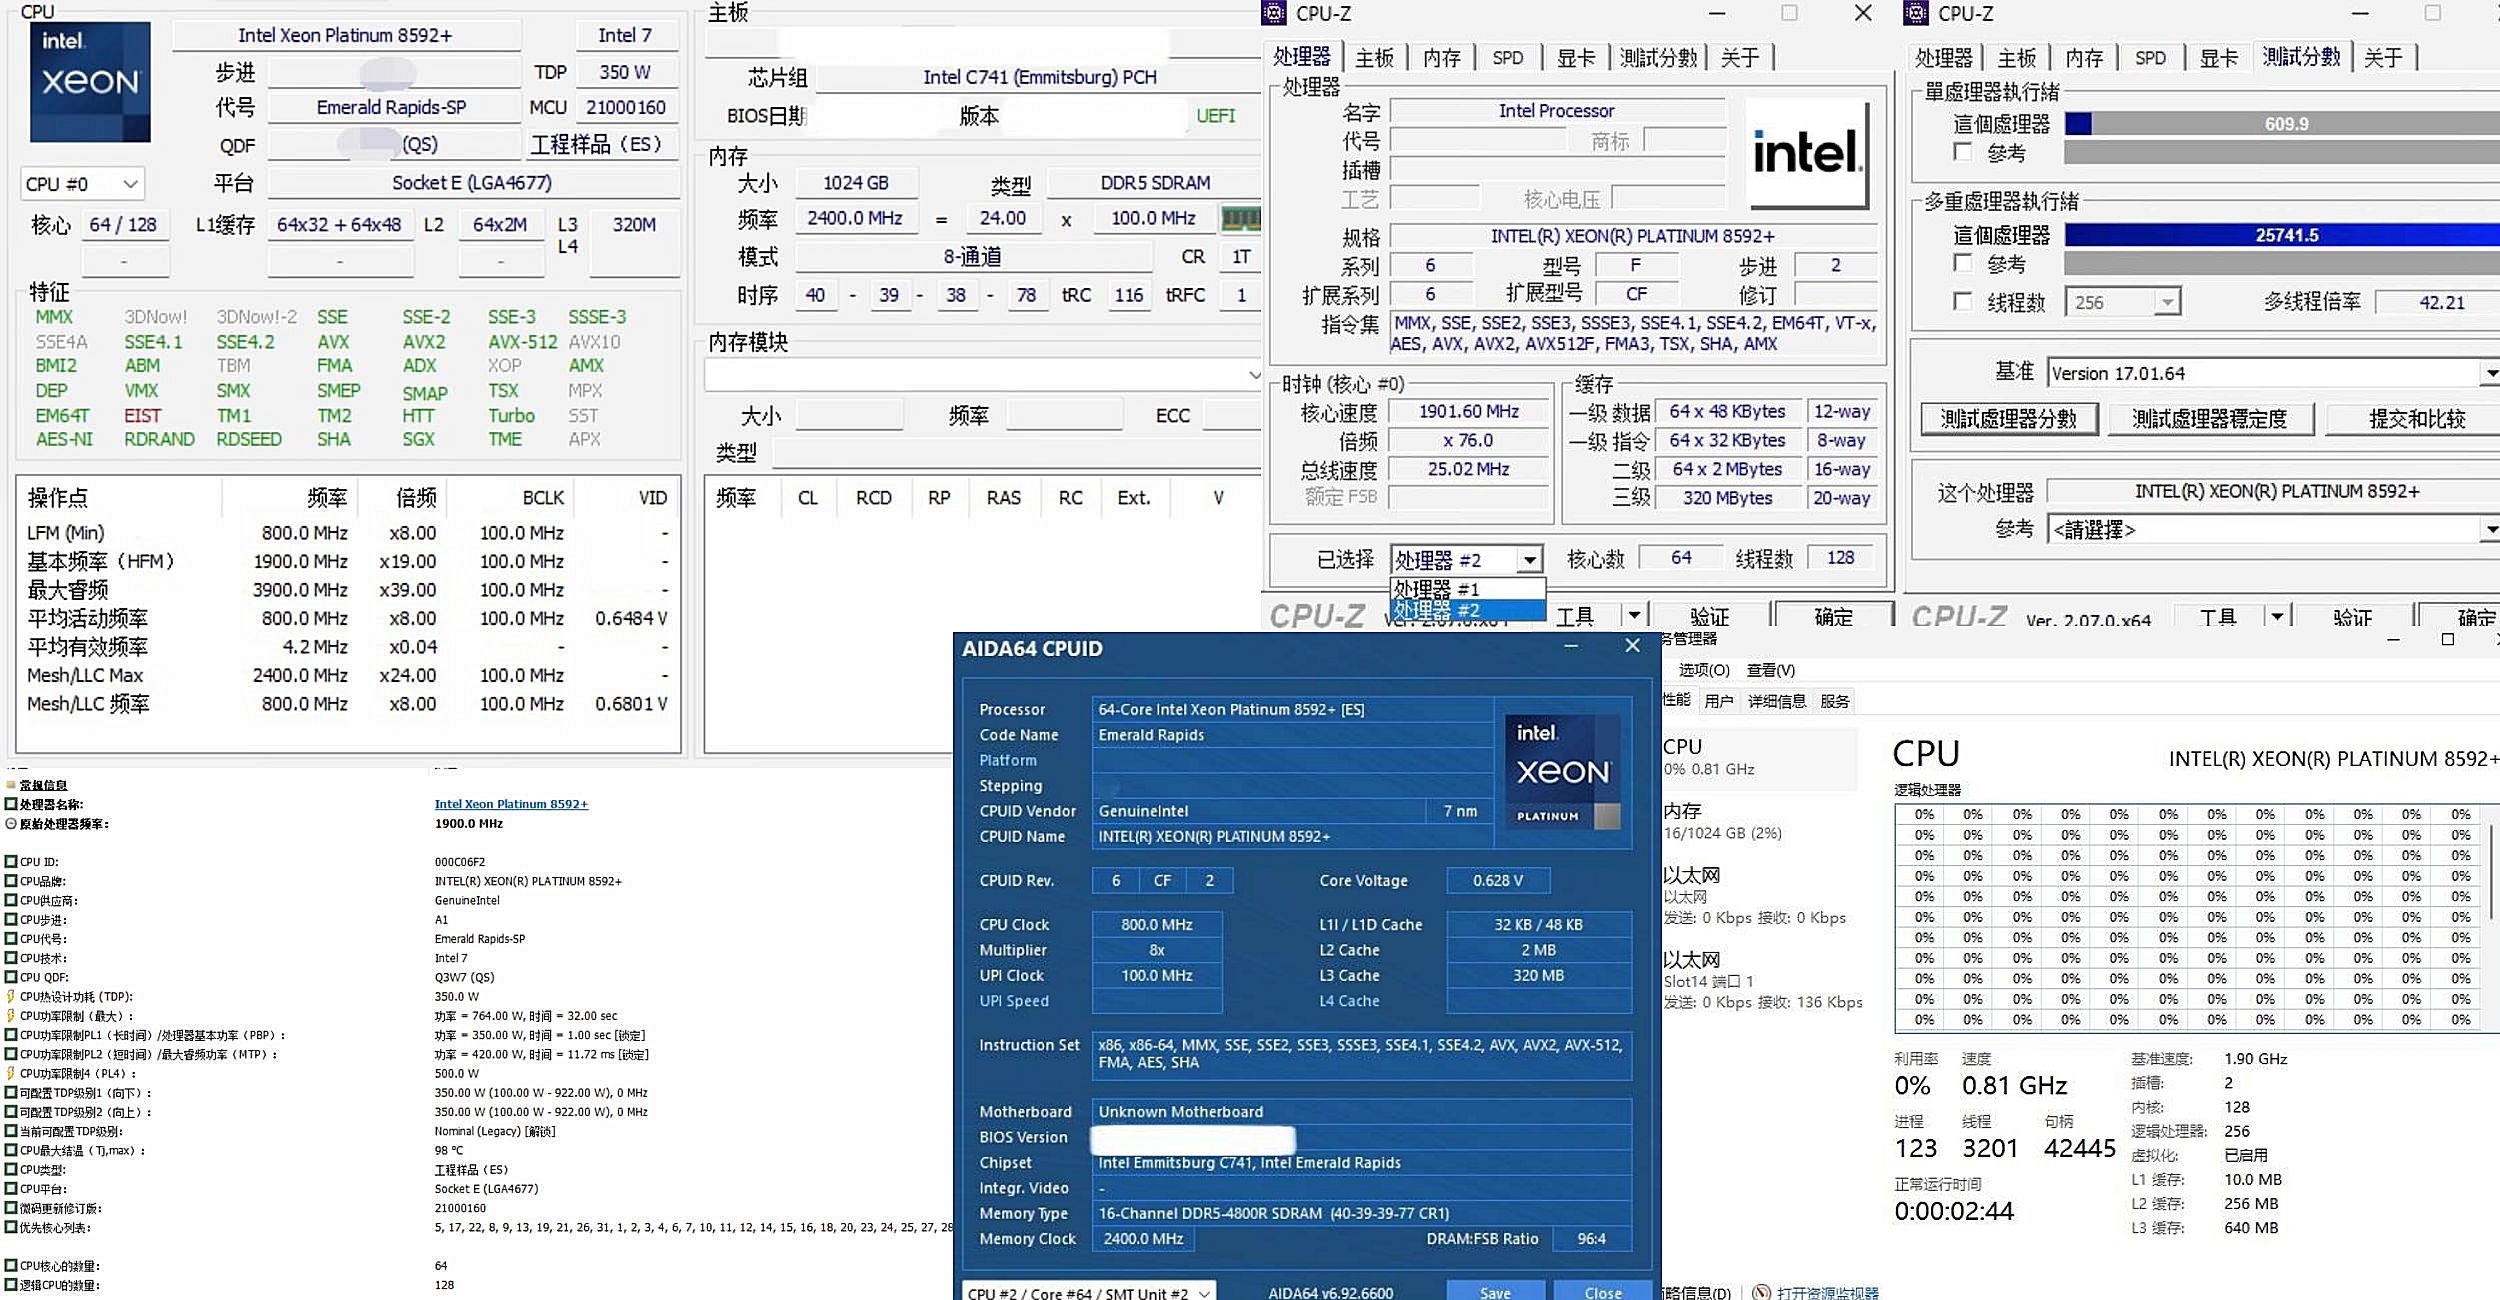Click the lightning icon next to the CPU TDP row
This screenshot has height=1300, width=2500.
click(11, 997)
